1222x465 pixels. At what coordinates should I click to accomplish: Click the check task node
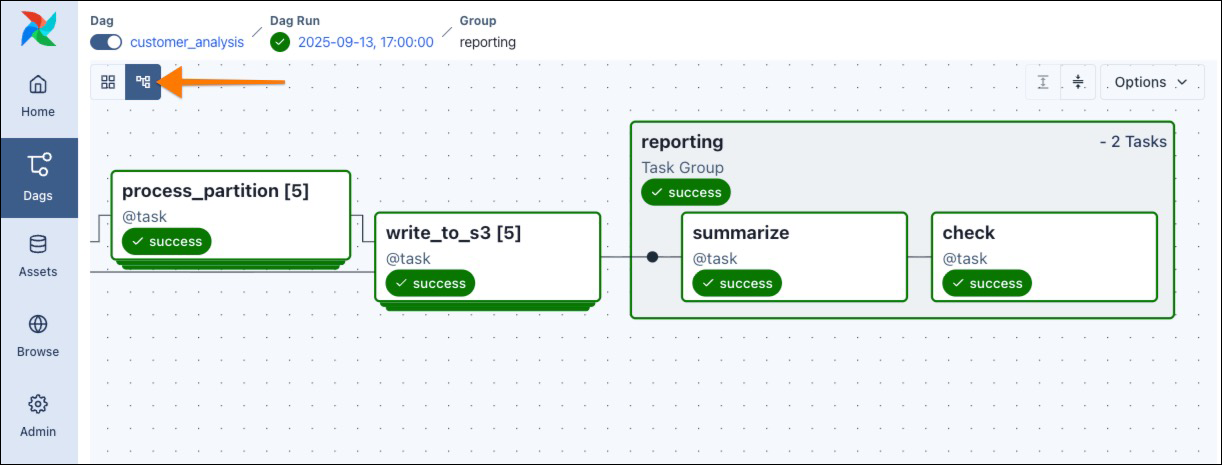point(1043,256)
